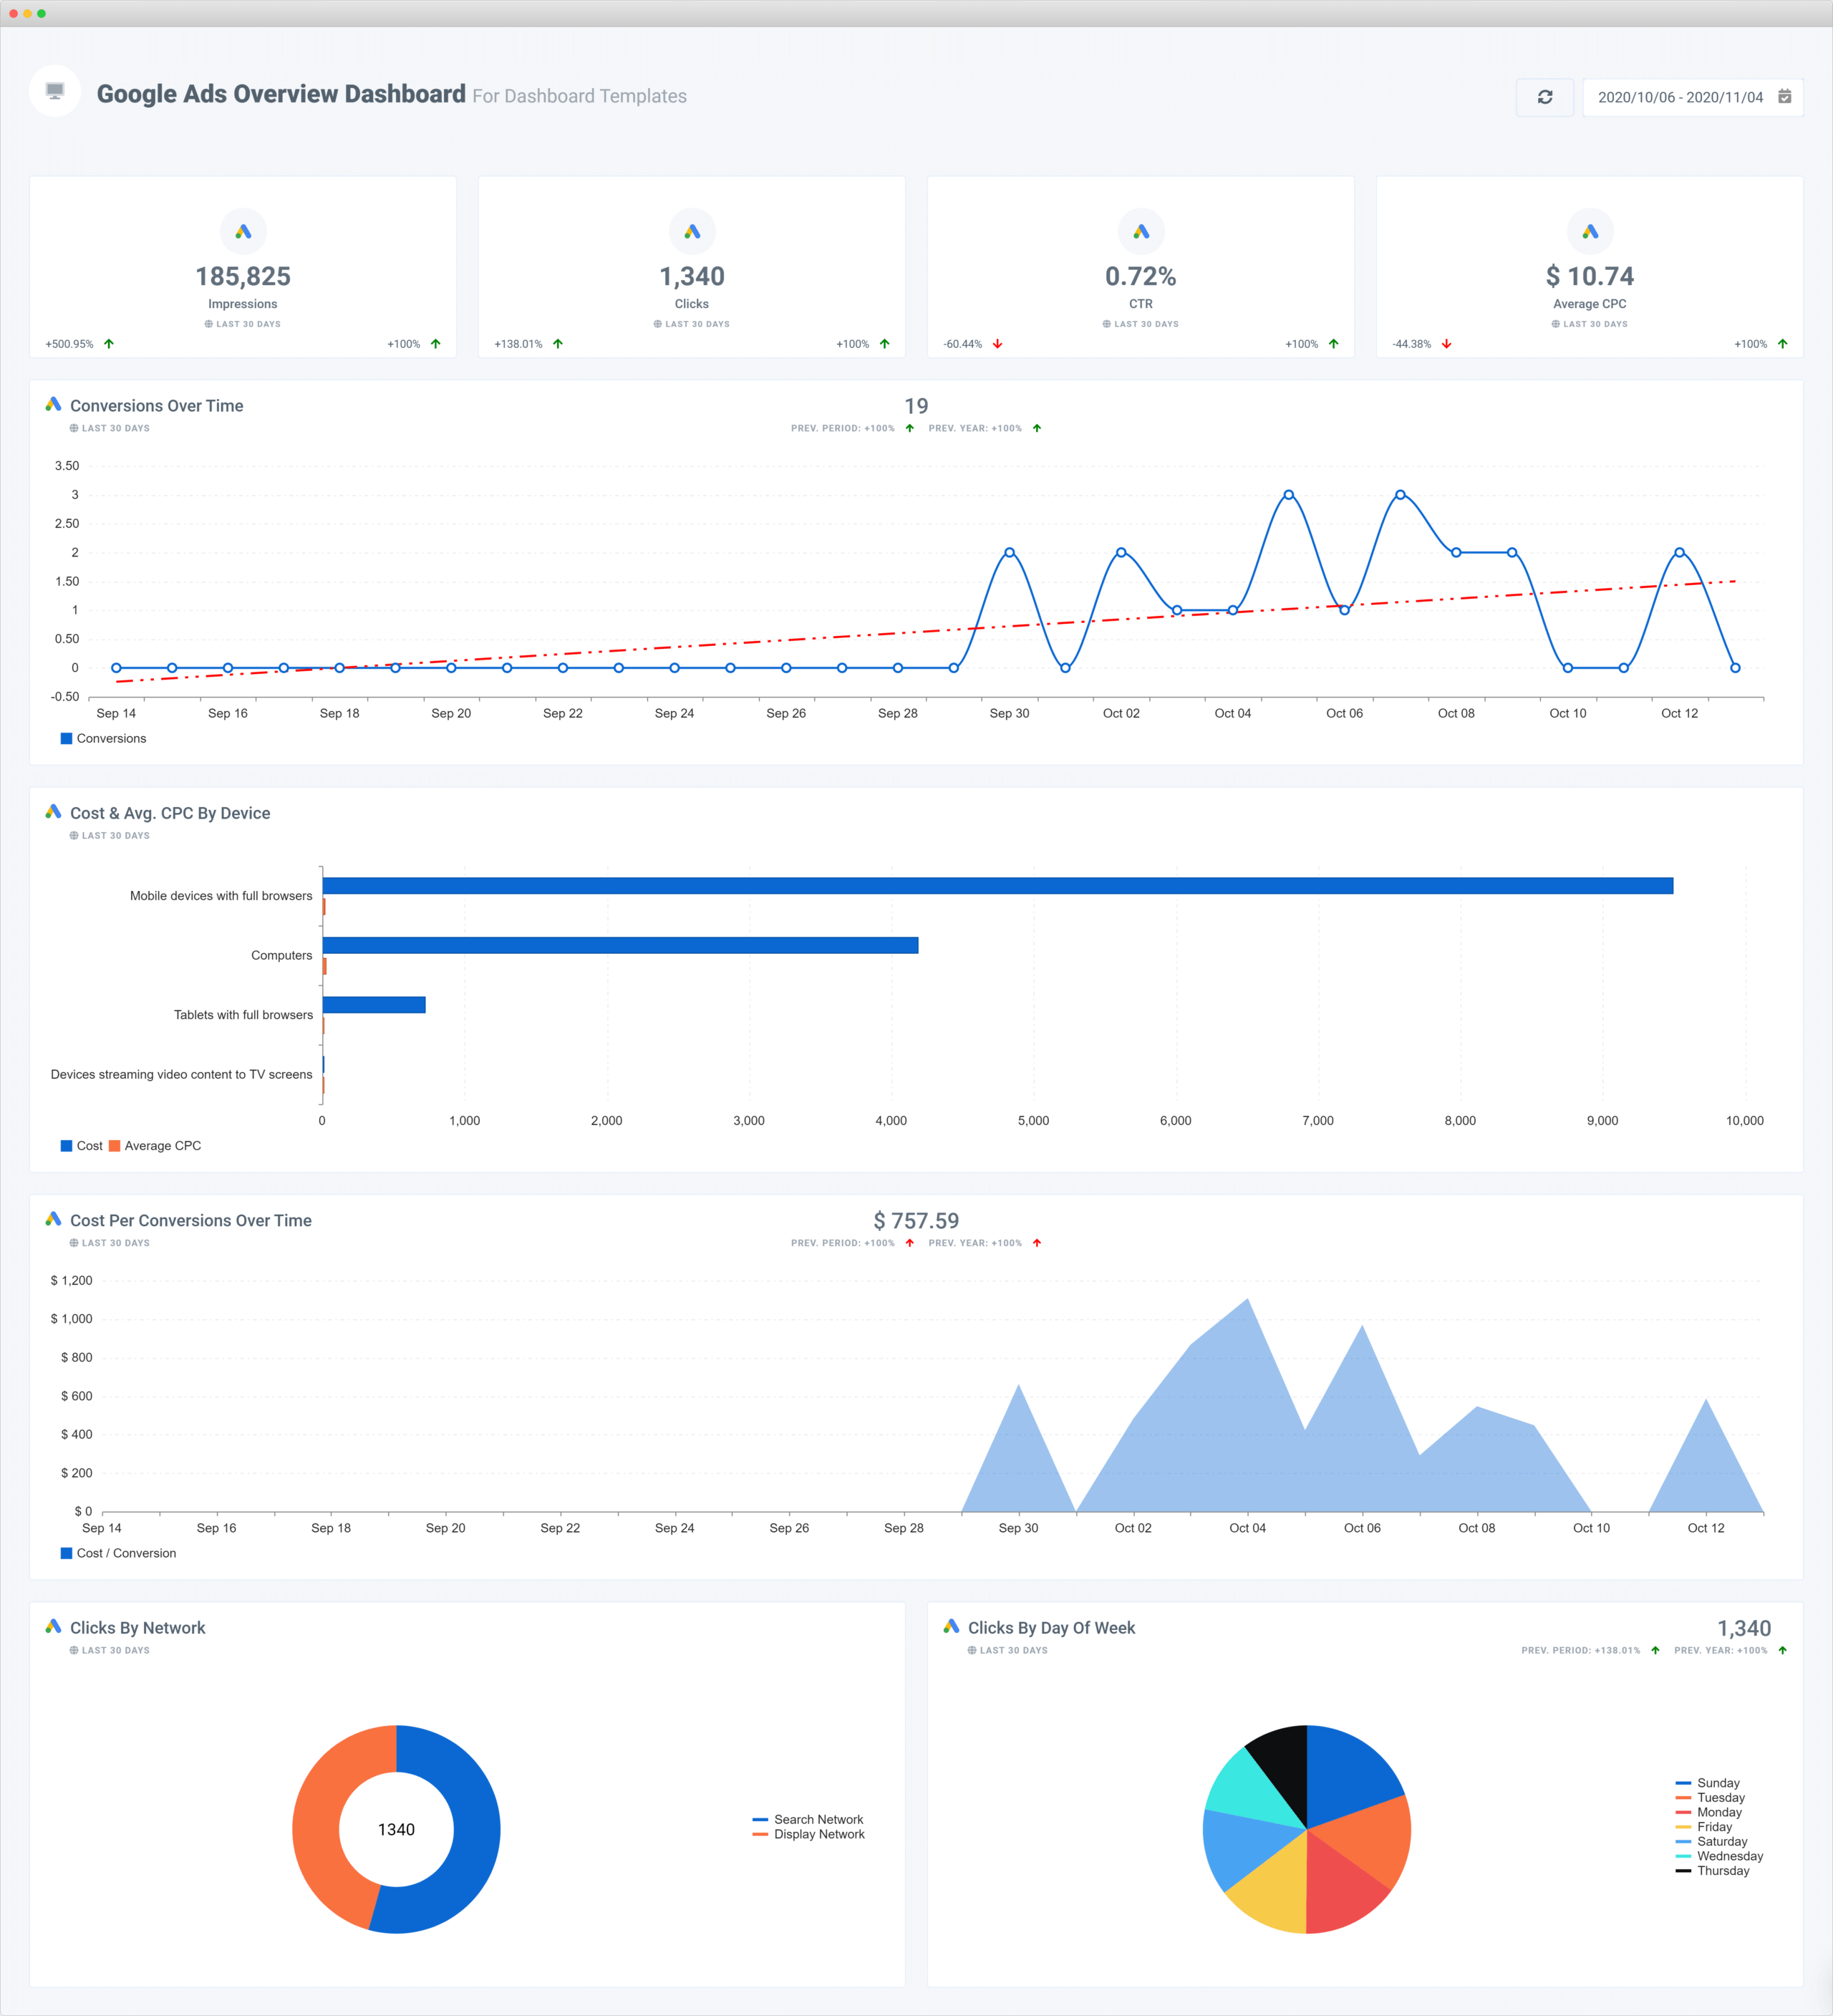Click the dashboard monitor icon by title
The width and height of the screenshot is (1833, 2016).
coord(55,92)
